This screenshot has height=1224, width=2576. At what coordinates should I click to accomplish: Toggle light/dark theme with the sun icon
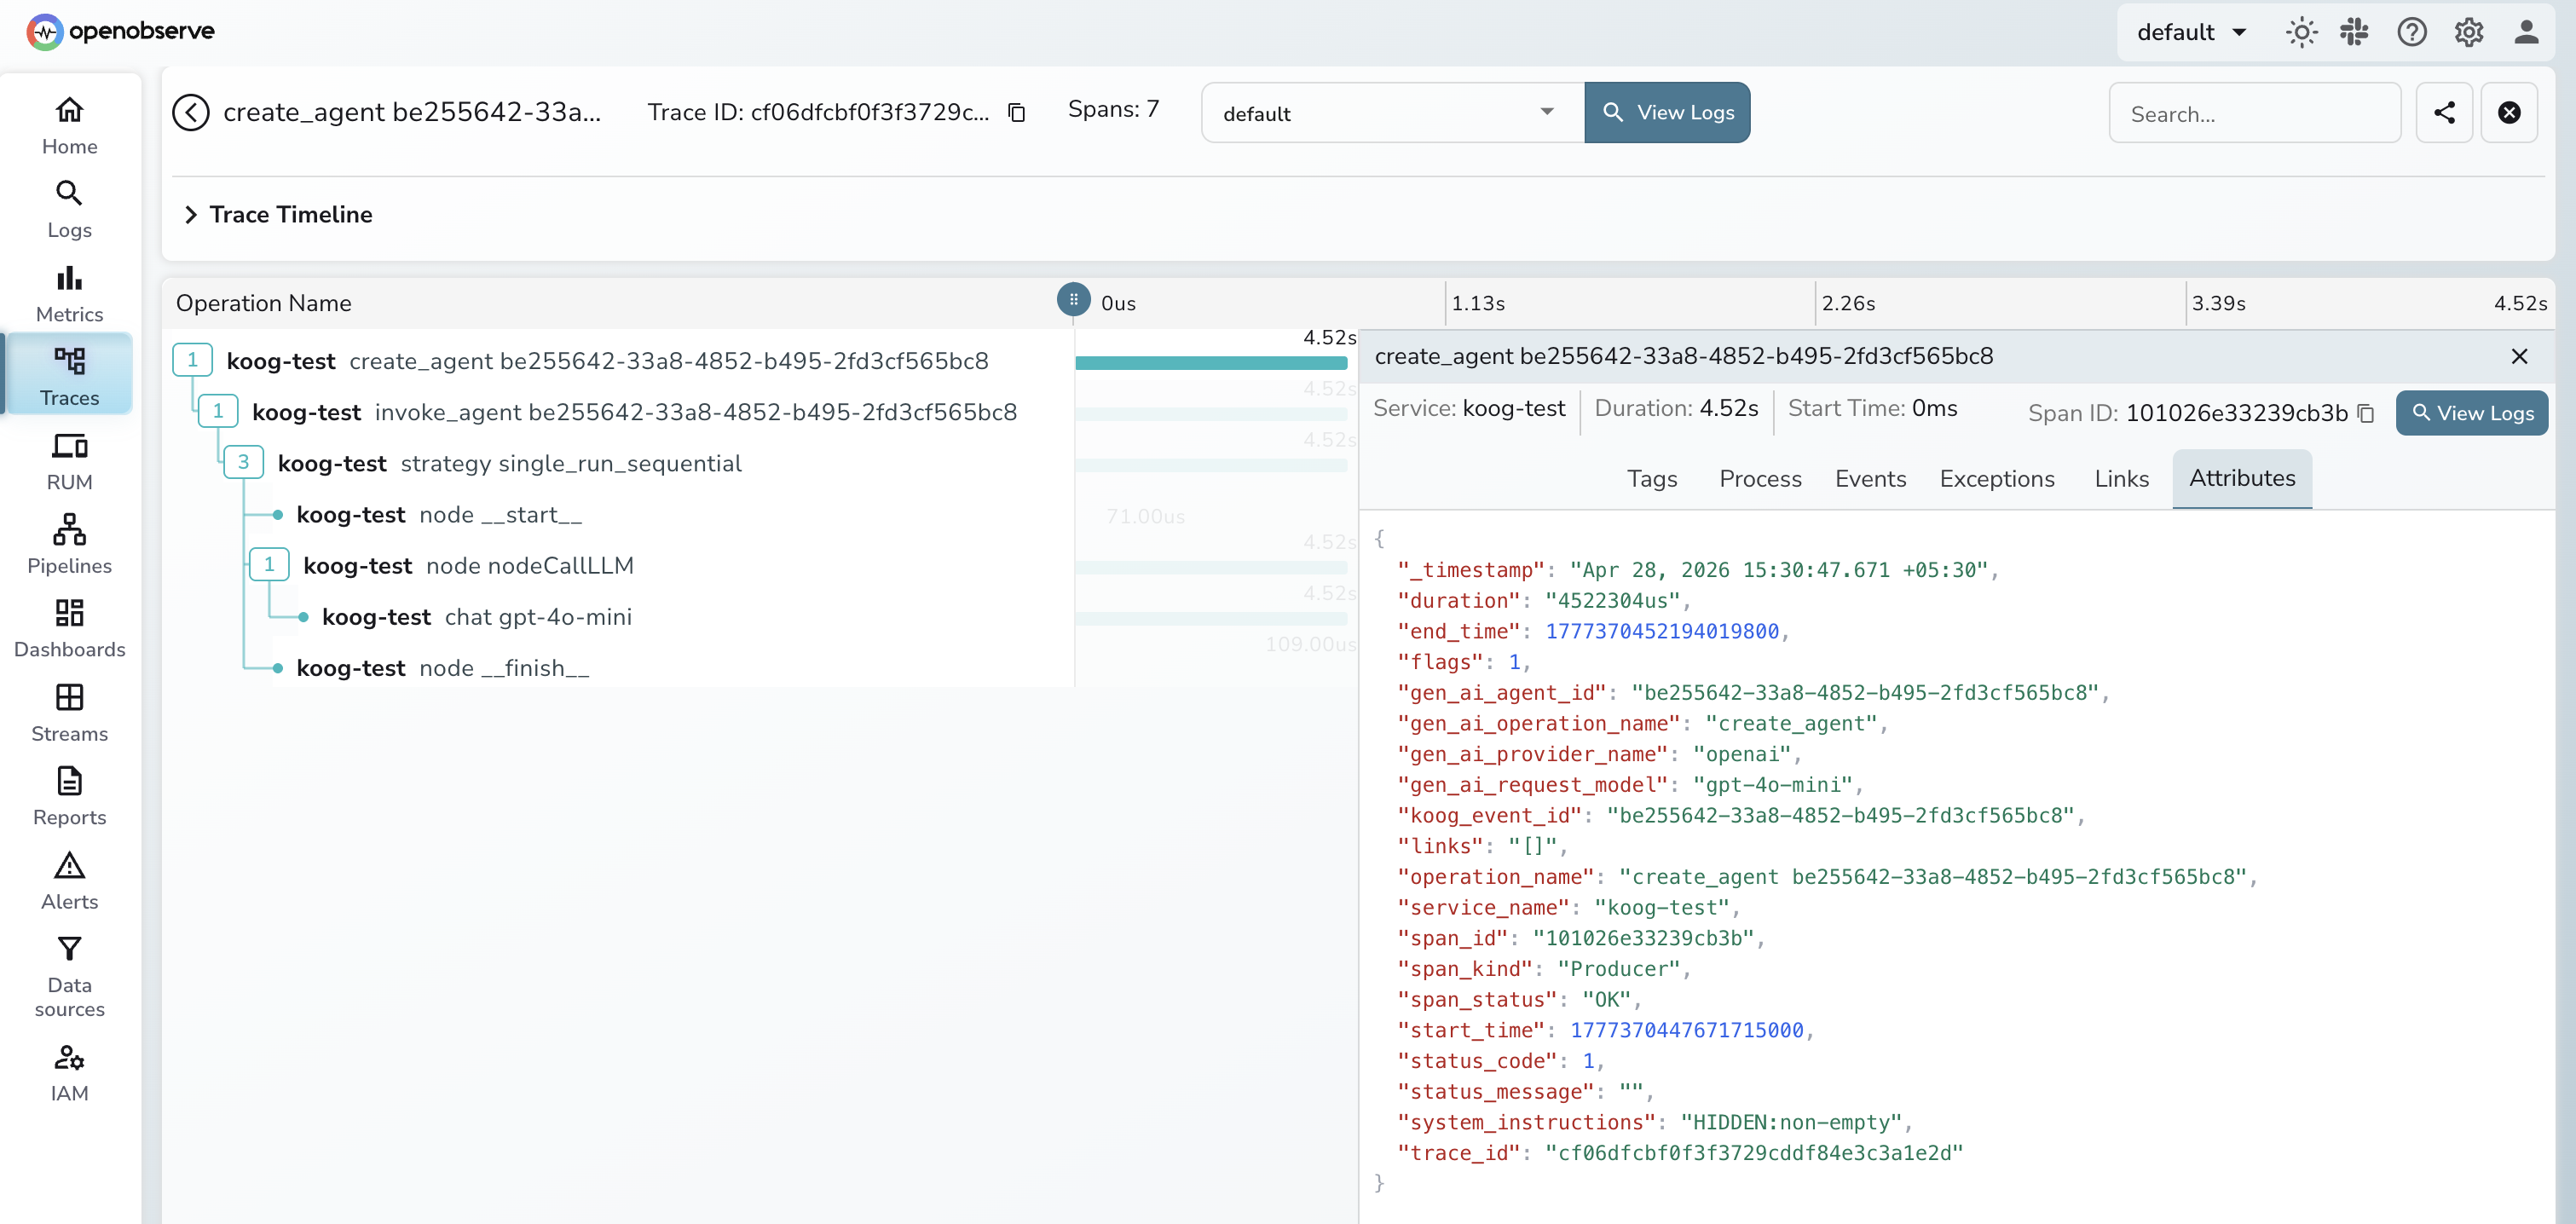coord(2302,31)
